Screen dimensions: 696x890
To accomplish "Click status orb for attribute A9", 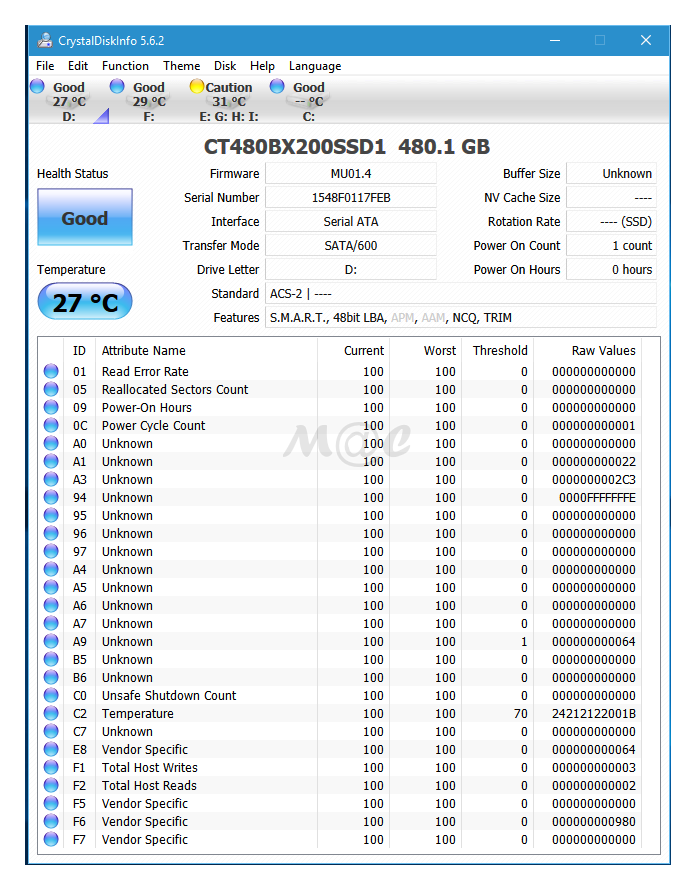I will click(51, 641).
